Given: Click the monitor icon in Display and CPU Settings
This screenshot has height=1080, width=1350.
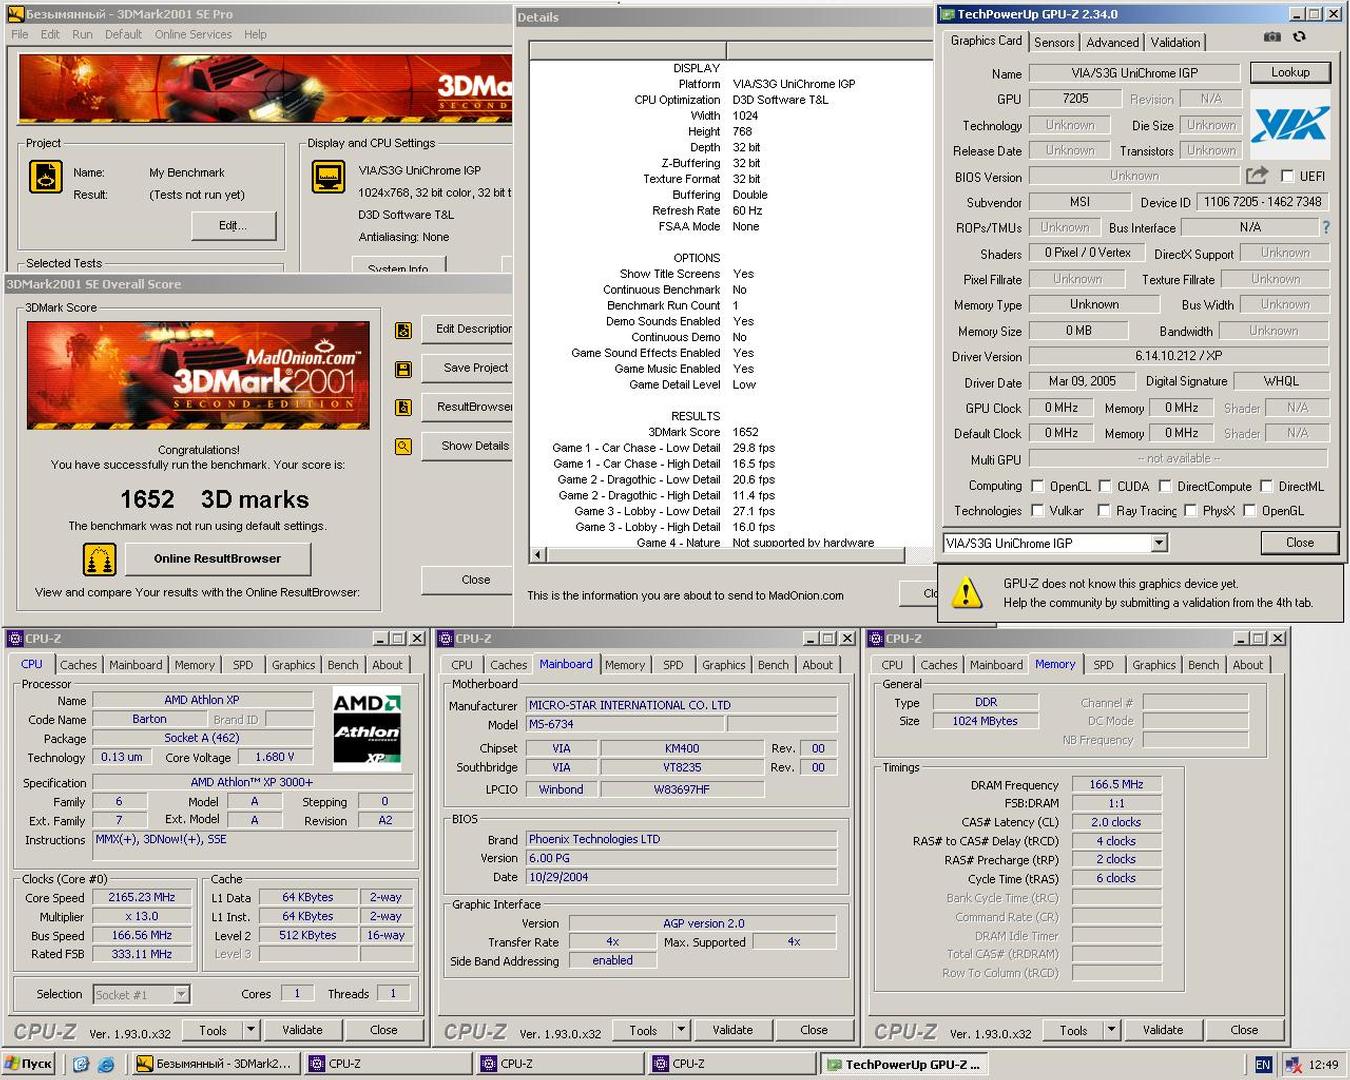Looking at the screenshot, I should [329, 177].
